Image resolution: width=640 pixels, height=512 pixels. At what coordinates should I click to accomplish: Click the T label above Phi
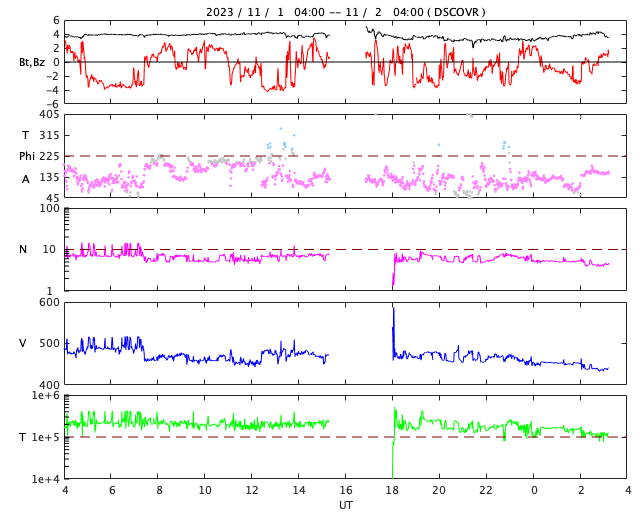25,135
